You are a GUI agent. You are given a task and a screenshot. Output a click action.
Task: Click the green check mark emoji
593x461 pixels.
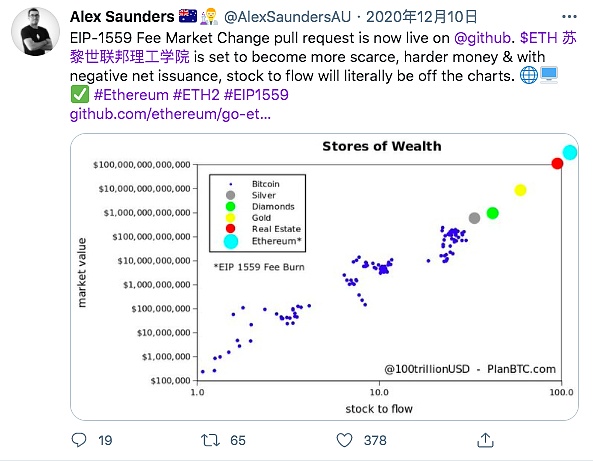79,95
